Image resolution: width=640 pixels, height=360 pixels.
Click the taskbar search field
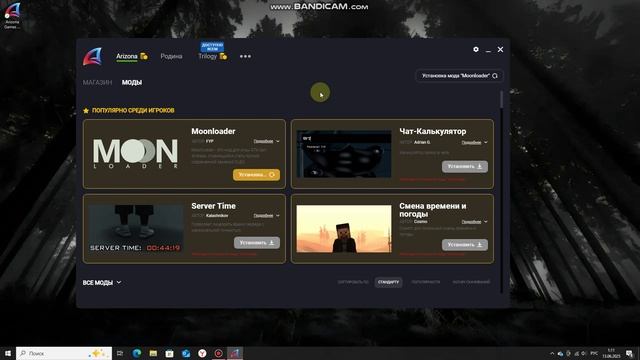(x=64, y=353)
